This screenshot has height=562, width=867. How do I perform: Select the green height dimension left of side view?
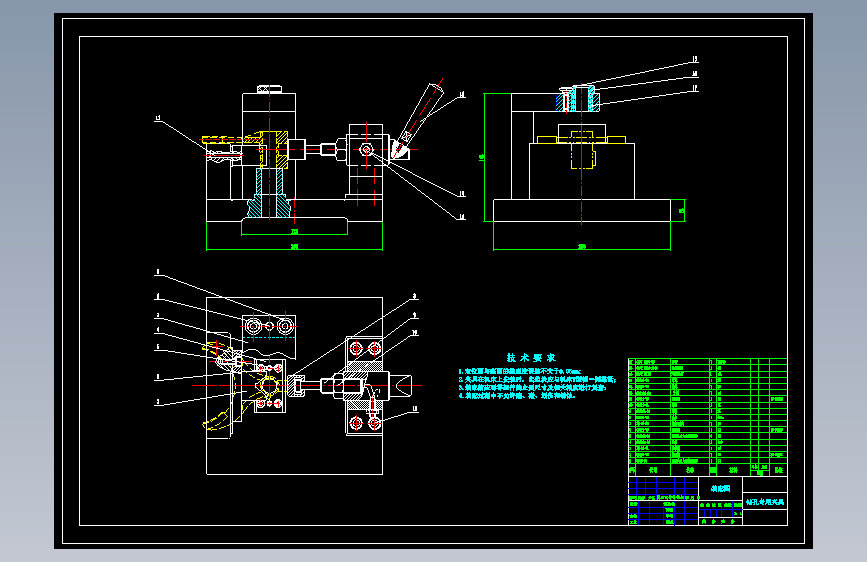pyautogui.click(x=483, y=158)
